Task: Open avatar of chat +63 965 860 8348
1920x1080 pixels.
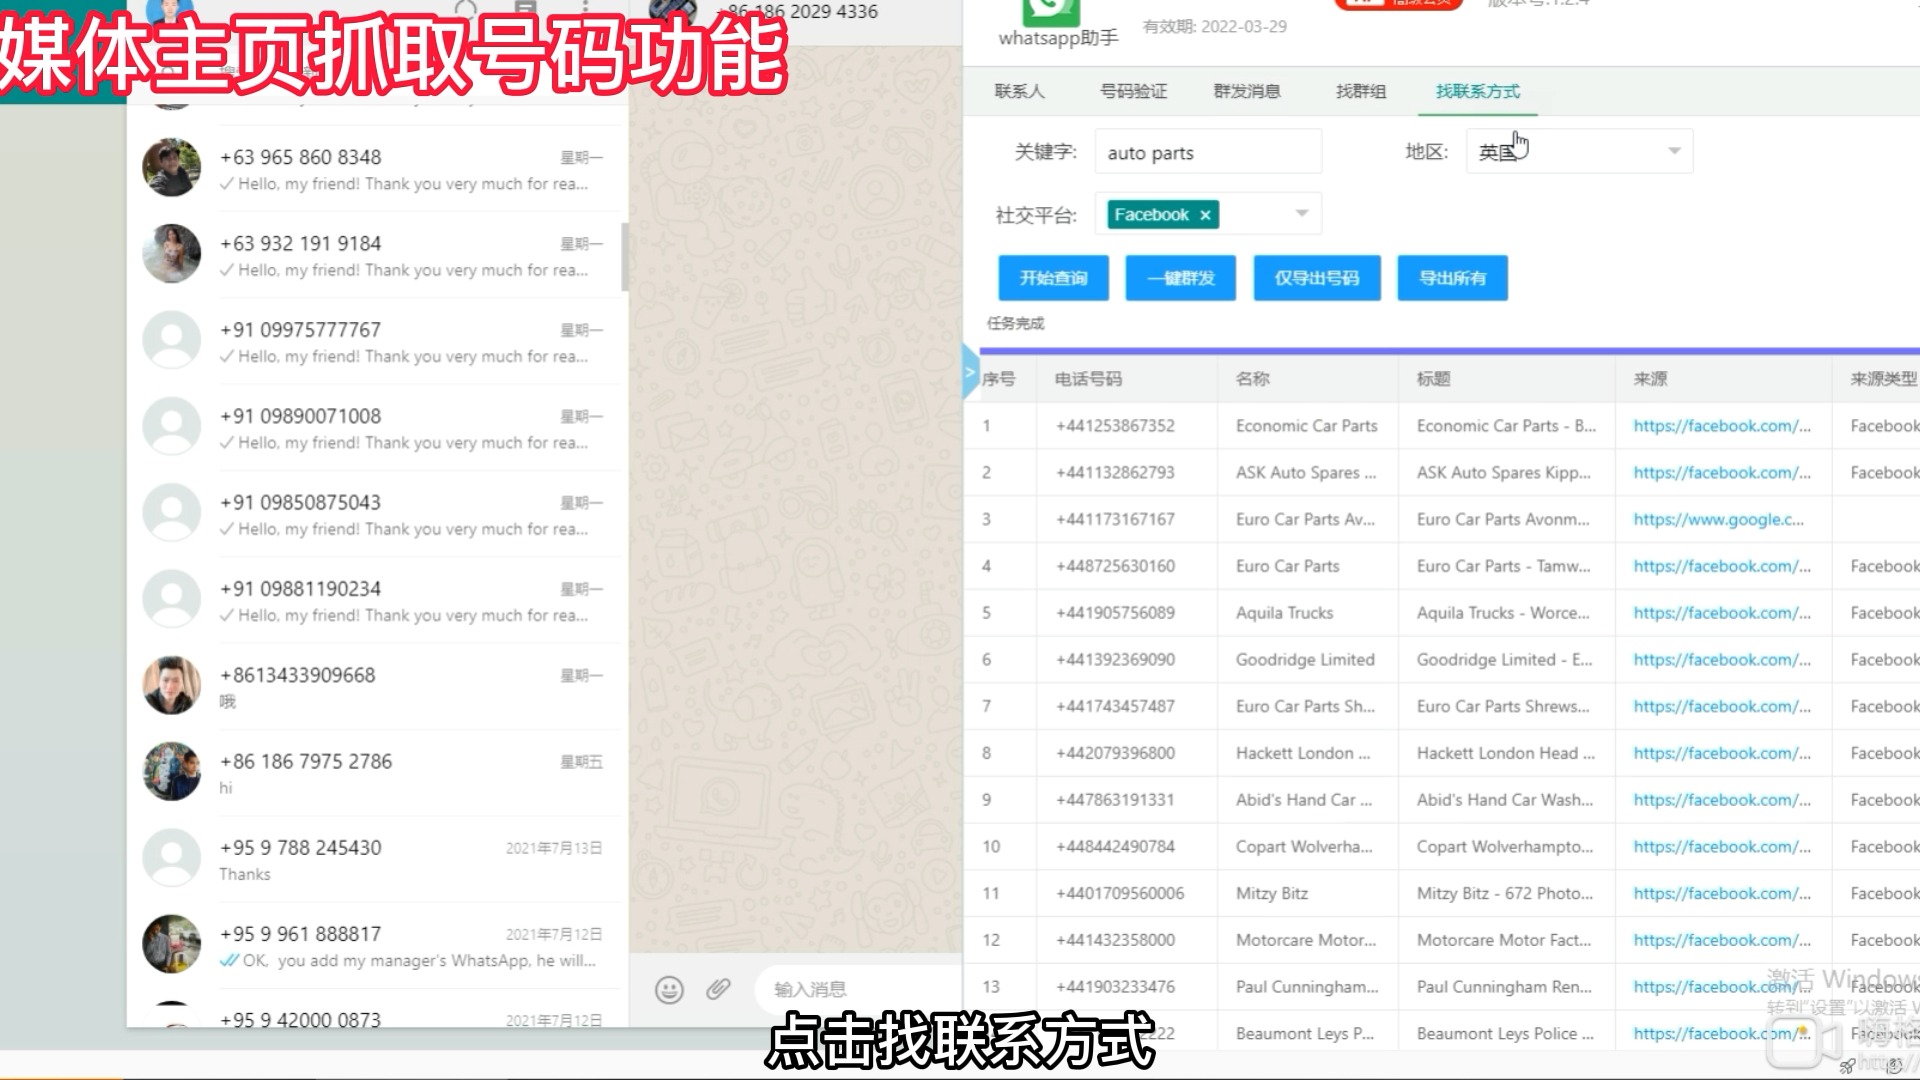Action: click(x=172, y=168)
